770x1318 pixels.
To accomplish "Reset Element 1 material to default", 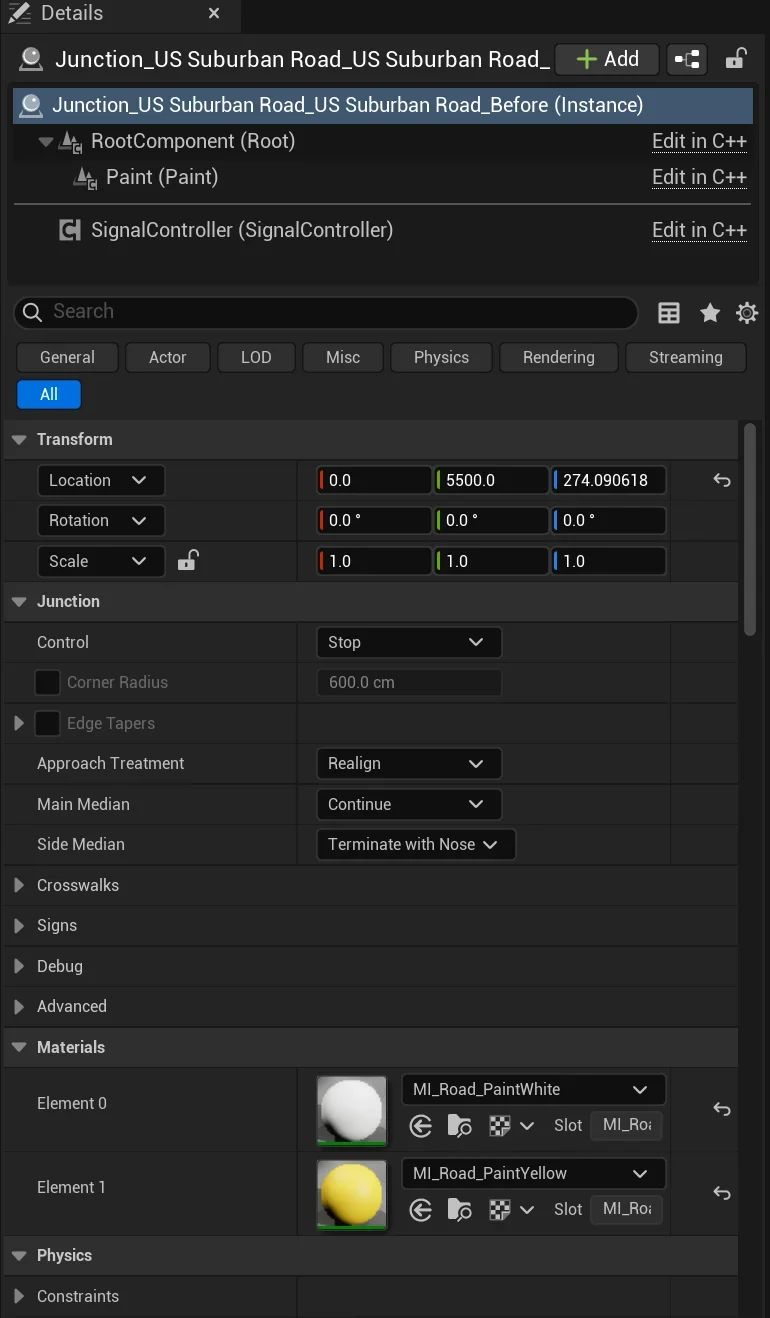I will click(721, 1193).
